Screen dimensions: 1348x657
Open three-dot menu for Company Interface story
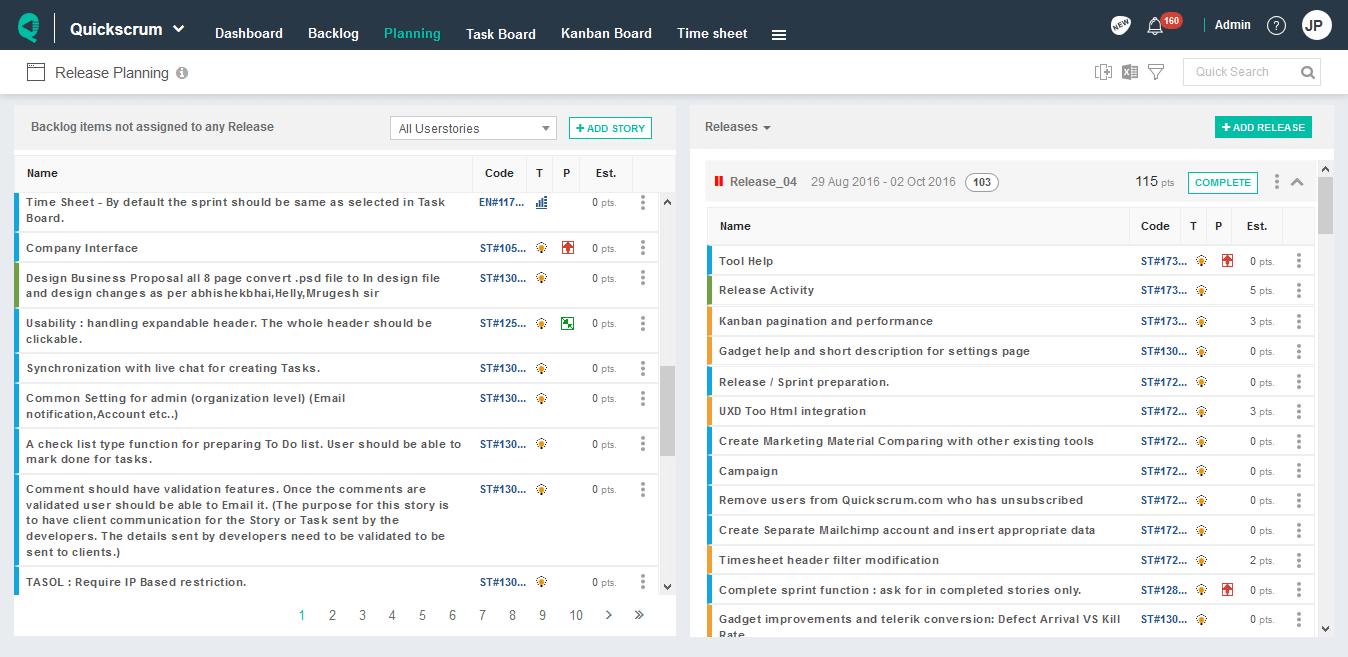[643, 248]
